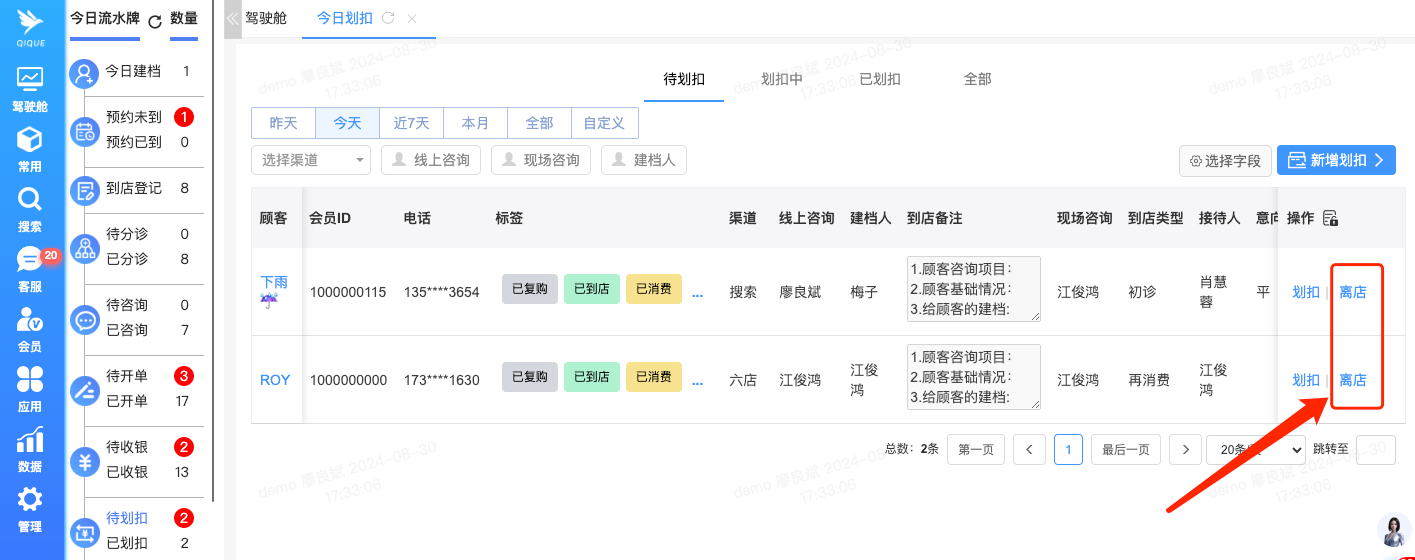Open the 驾驶舱 dashboard sidebar icon

[30, 80]
